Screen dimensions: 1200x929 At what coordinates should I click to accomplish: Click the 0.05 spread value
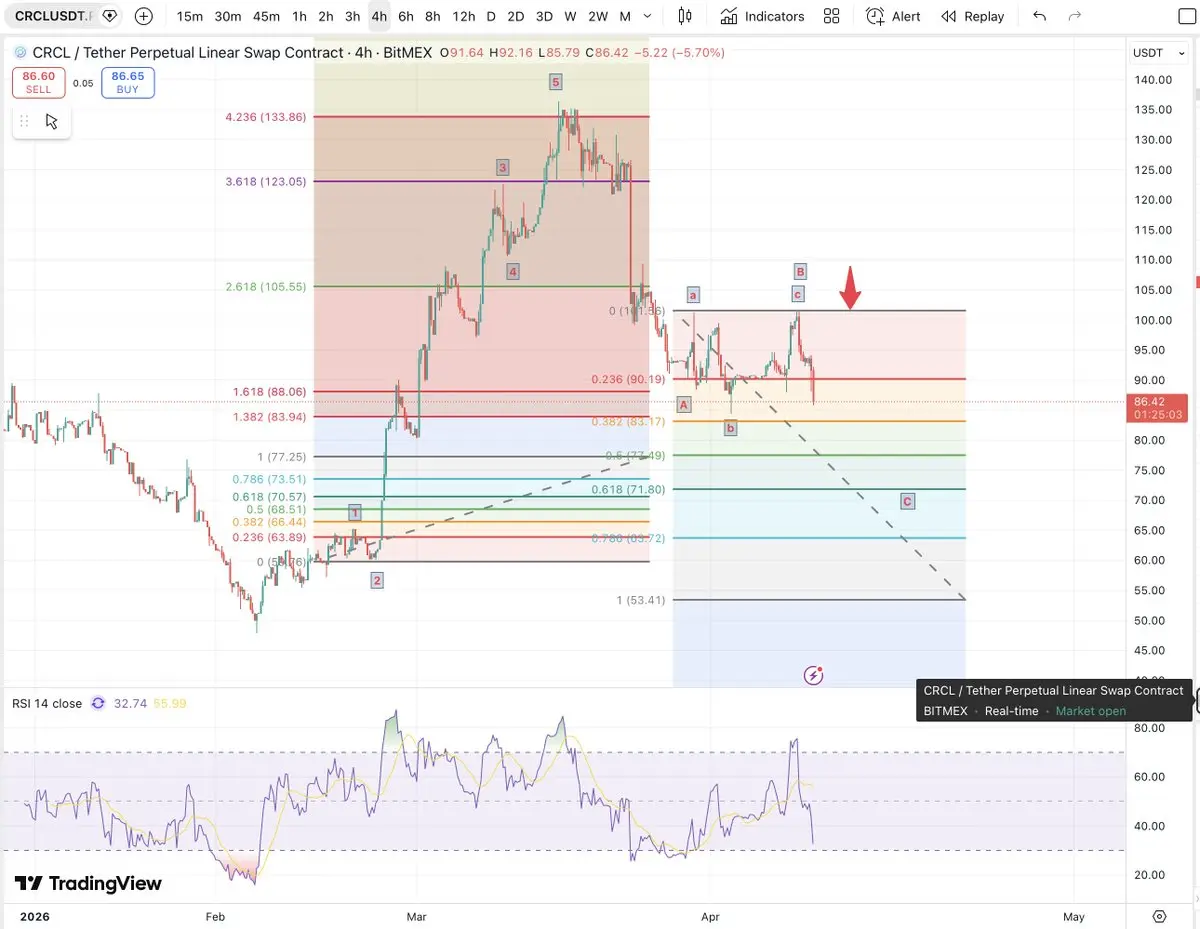[x=83, y=83]
